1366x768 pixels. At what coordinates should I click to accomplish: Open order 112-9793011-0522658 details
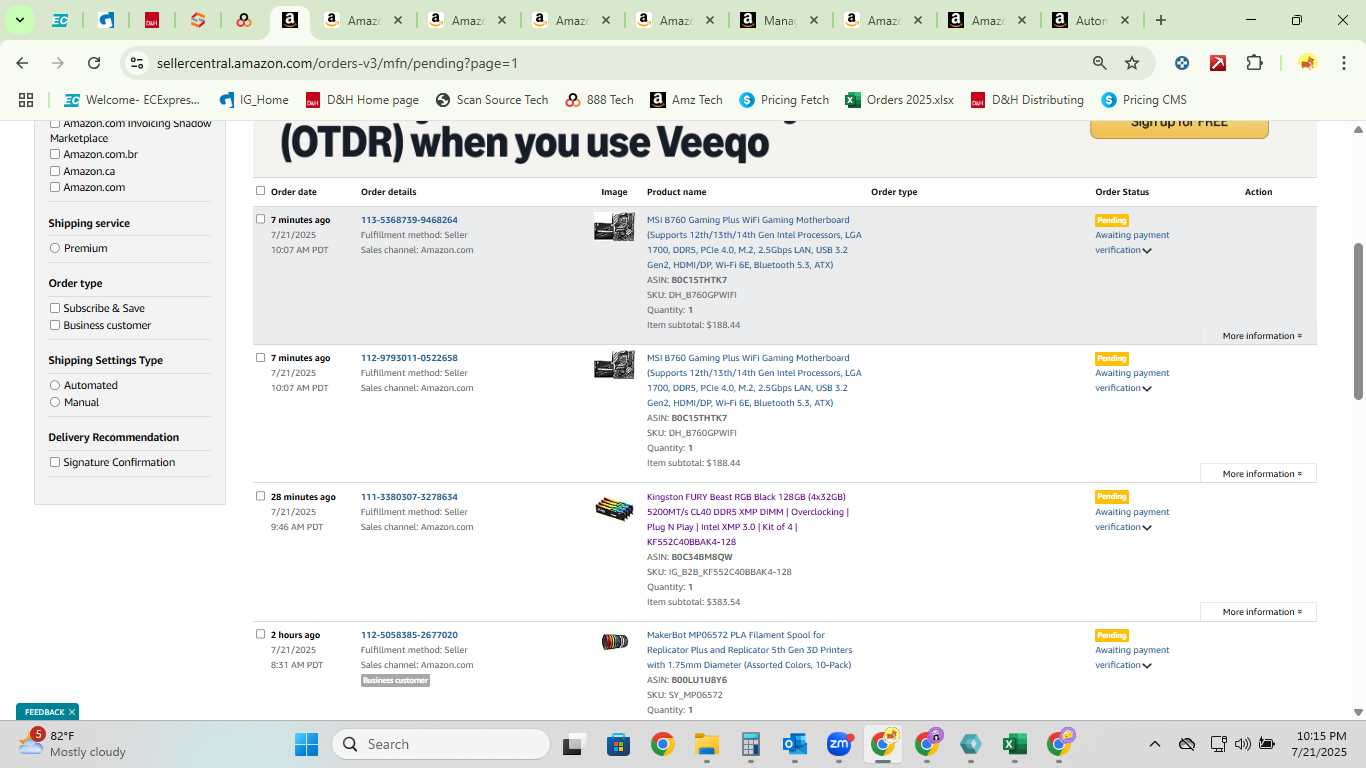409,358
